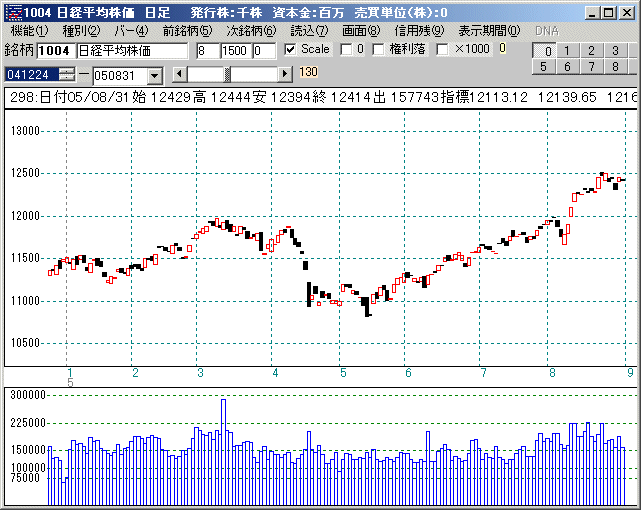Select preset button 7
The image size is (641, 510).
point(591,67)
